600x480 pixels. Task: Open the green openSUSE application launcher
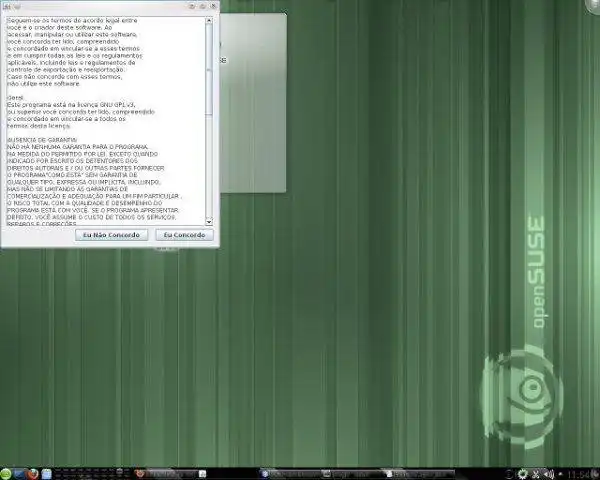pyautogui.click(x=6, y=474)
